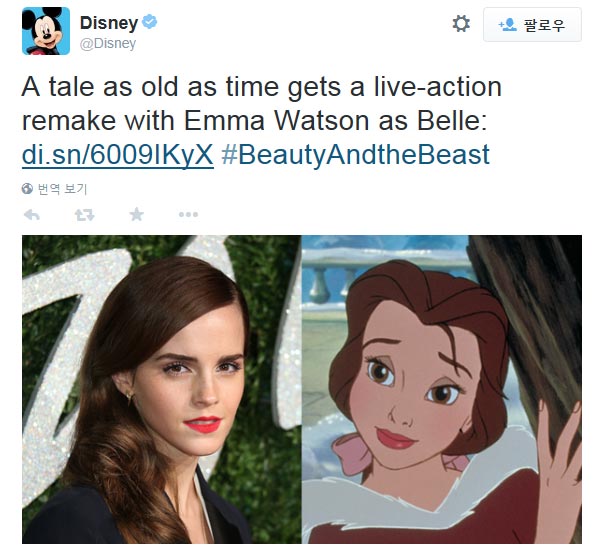Open the animated Belle image
The image size is (596, 554).
(x=442, y=389)
